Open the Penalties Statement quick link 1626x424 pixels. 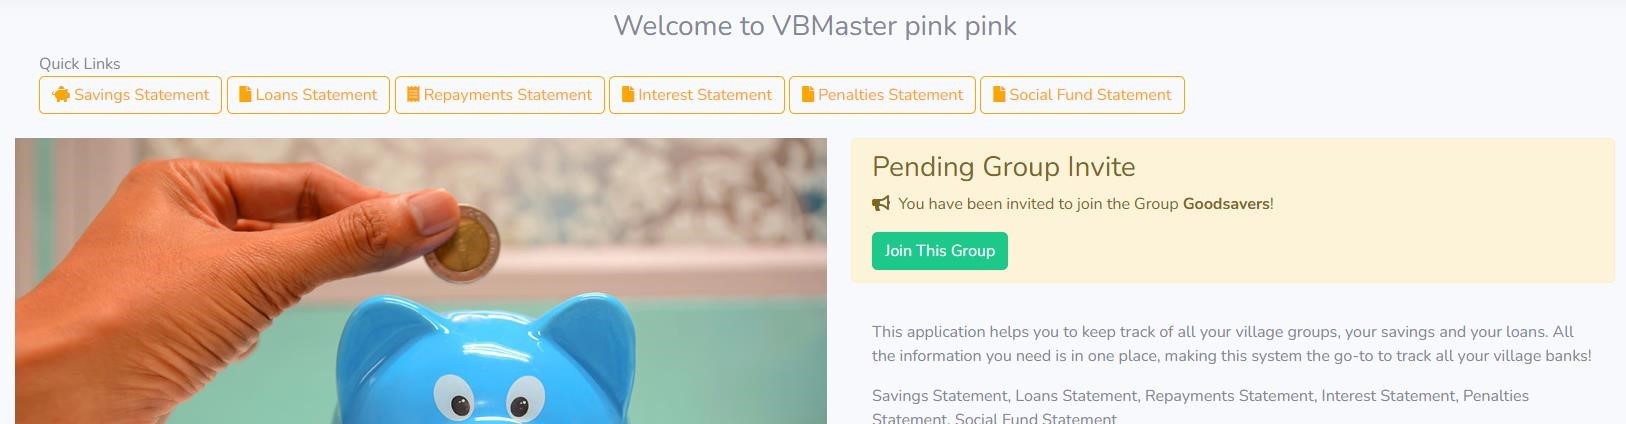coord(882,95)
